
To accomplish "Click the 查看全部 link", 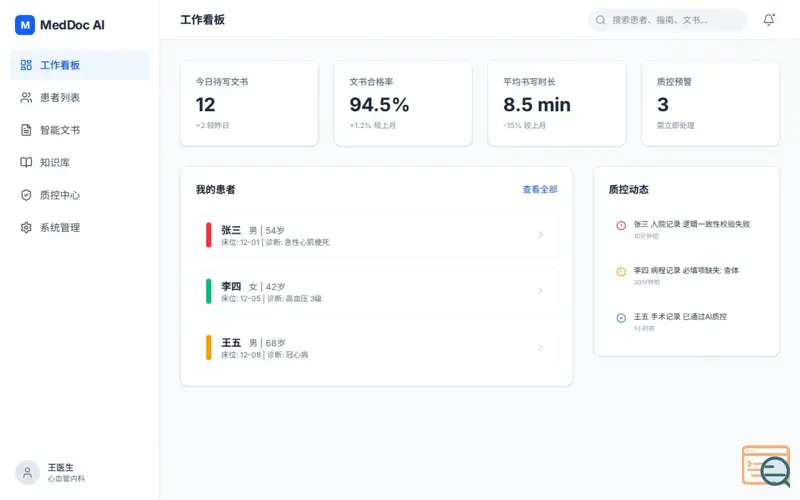I will [540, 189].
